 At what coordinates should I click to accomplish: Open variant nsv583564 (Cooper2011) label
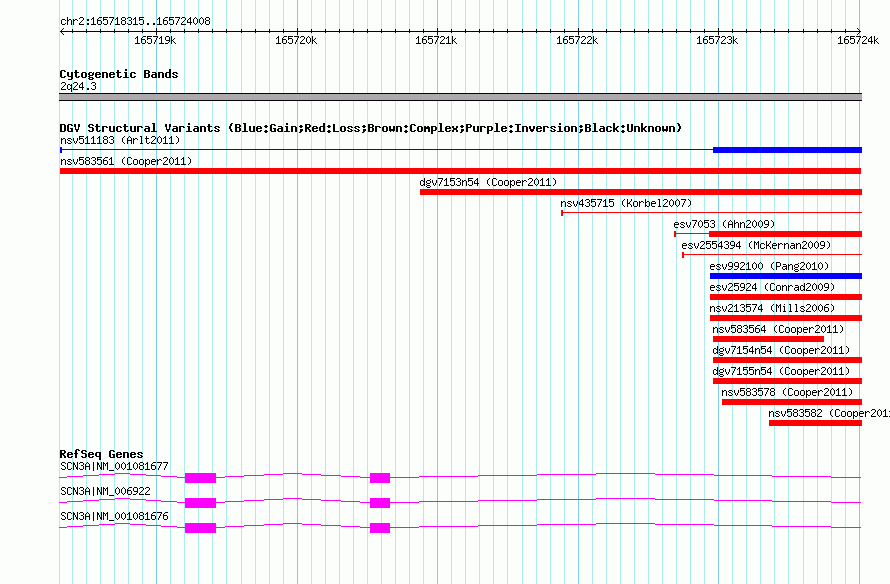778,329
